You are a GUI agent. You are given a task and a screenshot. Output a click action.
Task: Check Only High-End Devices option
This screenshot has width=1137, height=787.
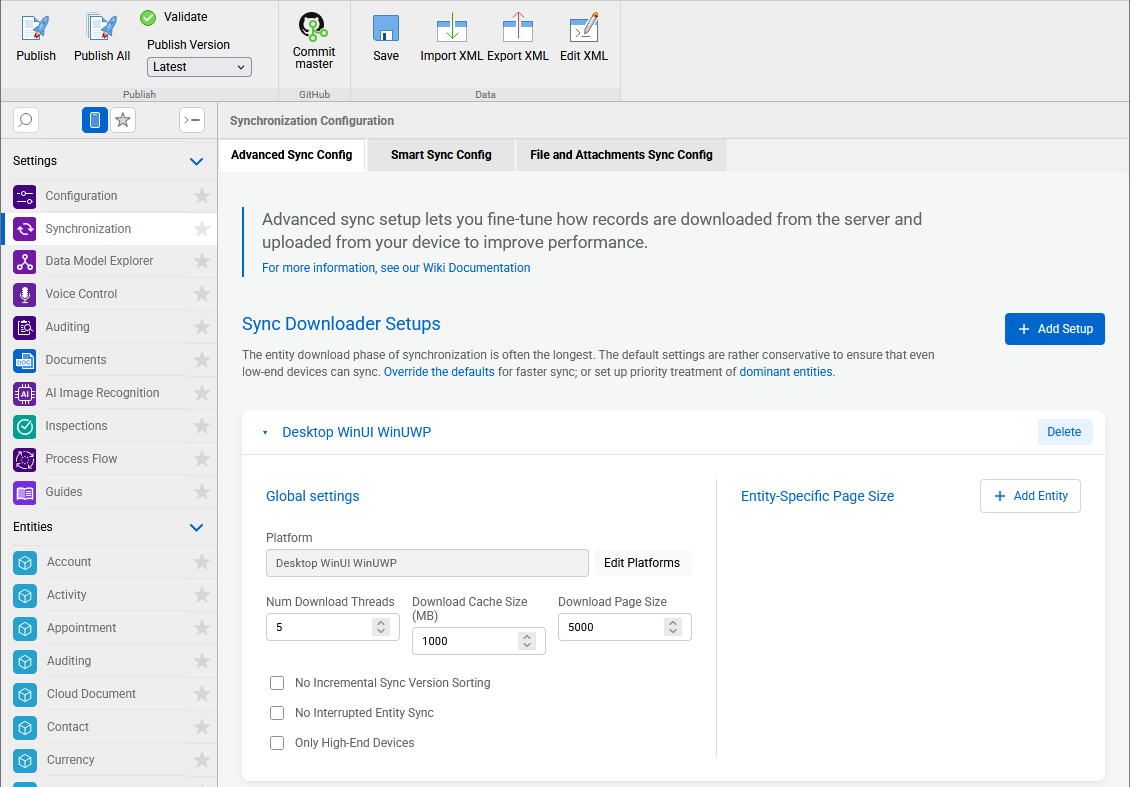tap(277, 743)
